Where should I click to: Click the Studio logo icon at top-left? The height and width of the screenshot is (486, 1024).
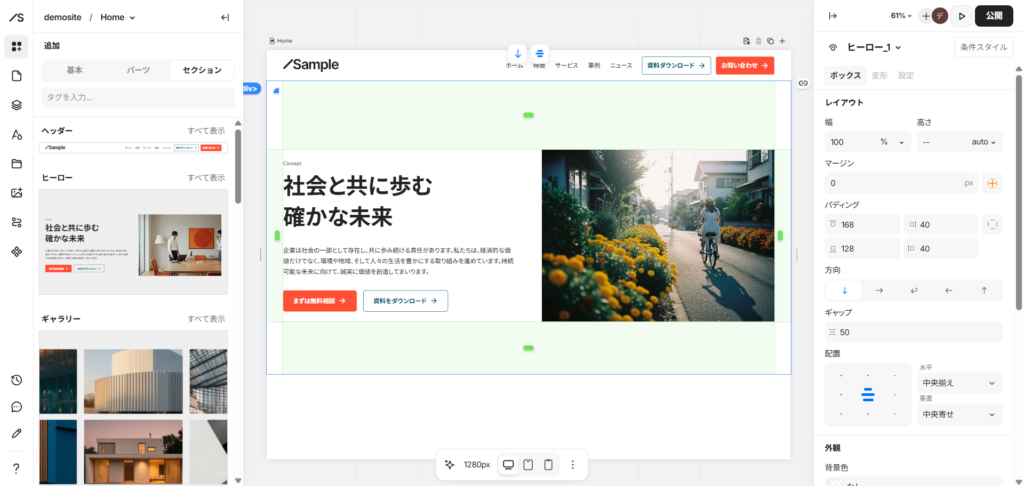click(x=16, y=18)
